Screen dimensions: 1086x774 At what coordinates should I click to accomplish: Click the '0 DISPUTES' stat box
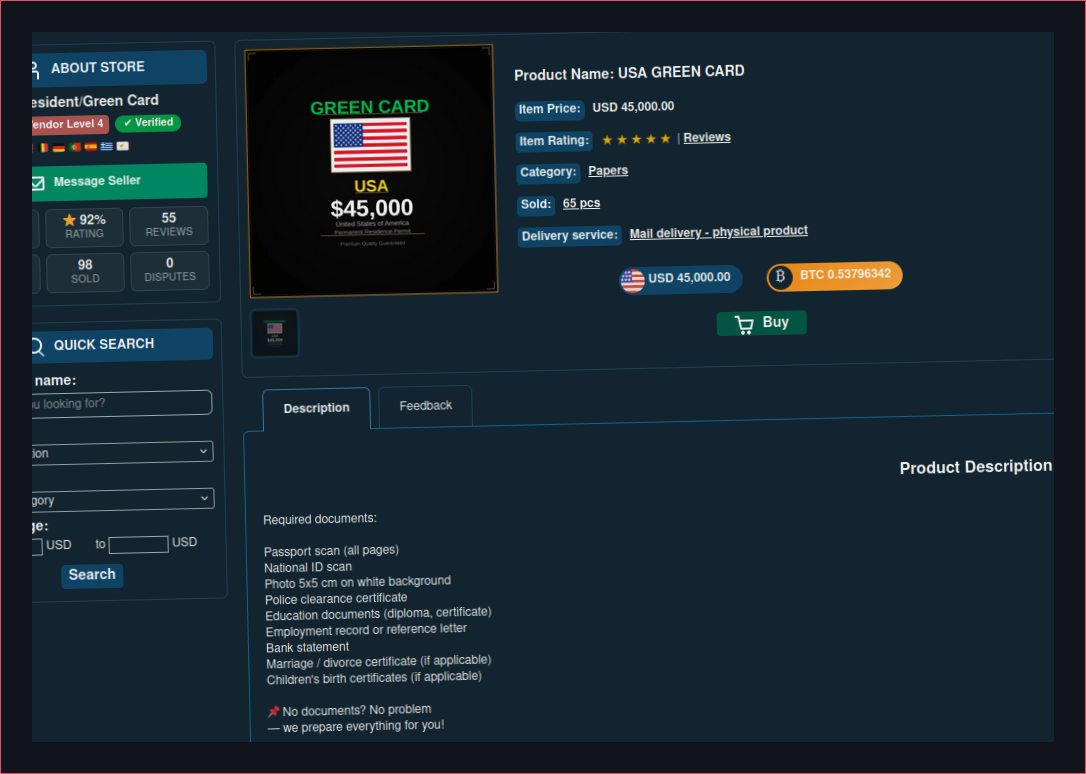coord(170,270)
